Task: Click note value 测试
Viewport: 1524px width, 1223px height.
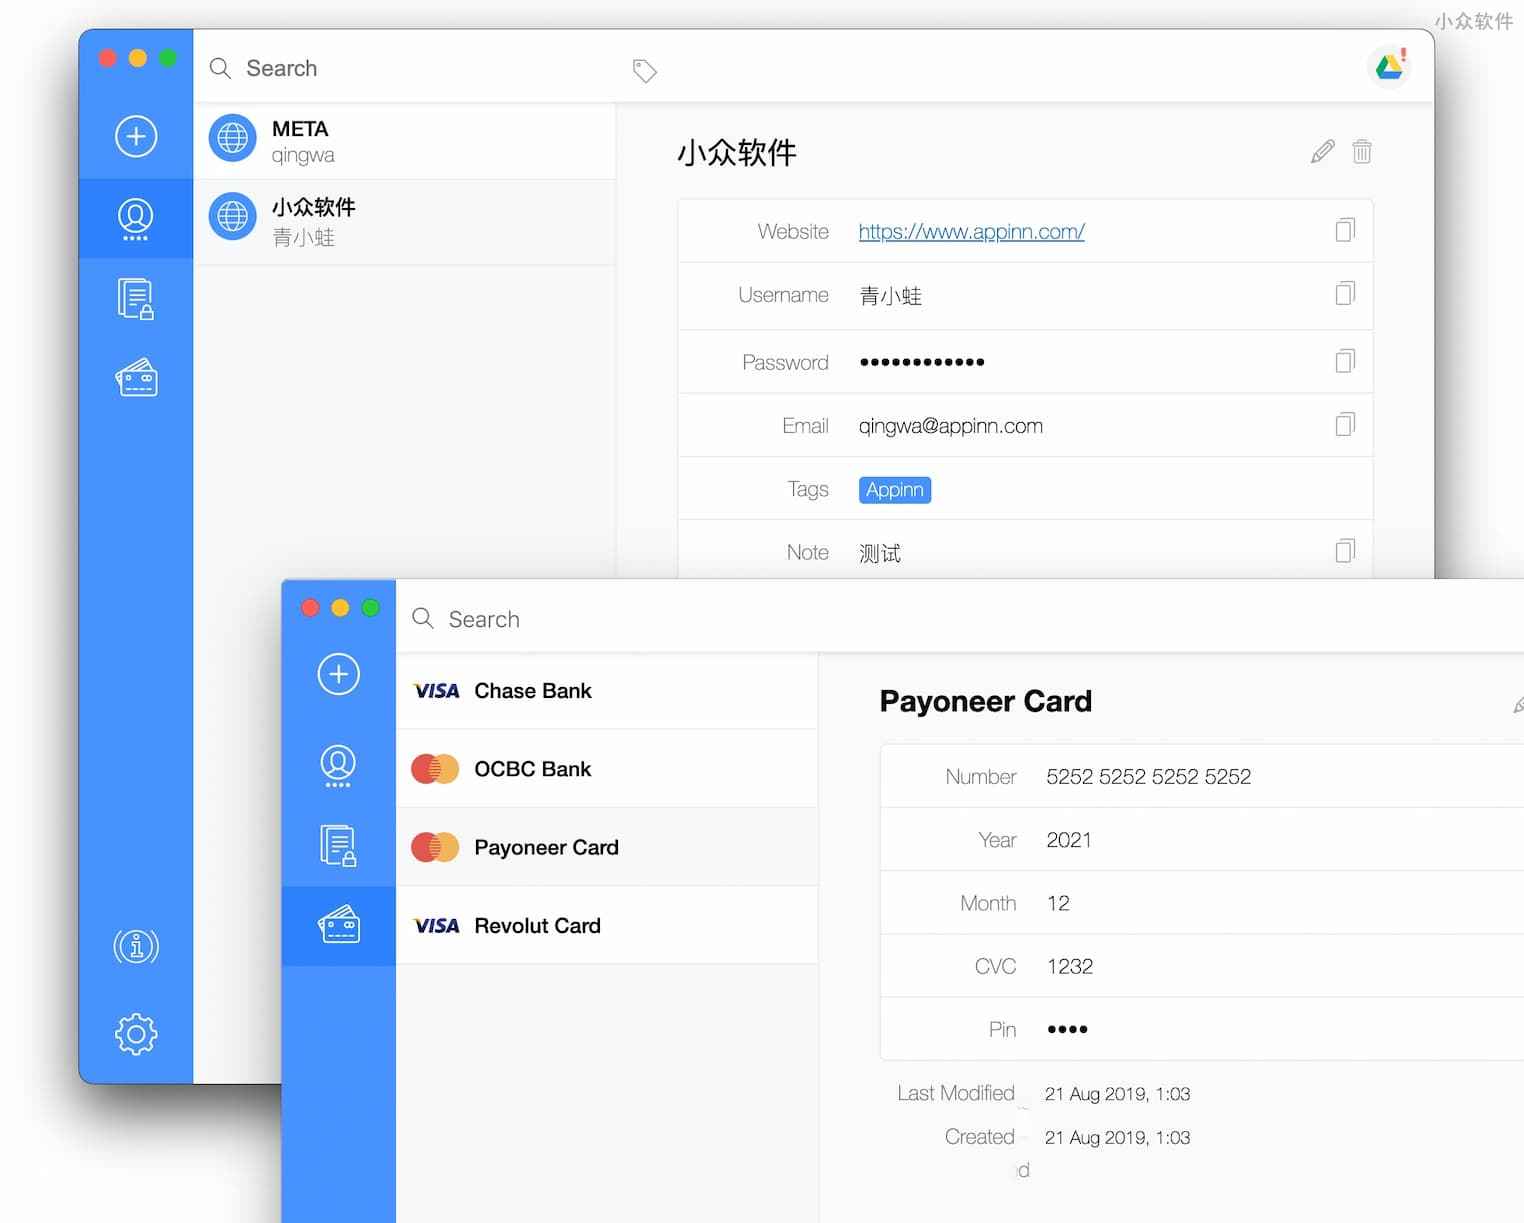Action: click(880, 553)
